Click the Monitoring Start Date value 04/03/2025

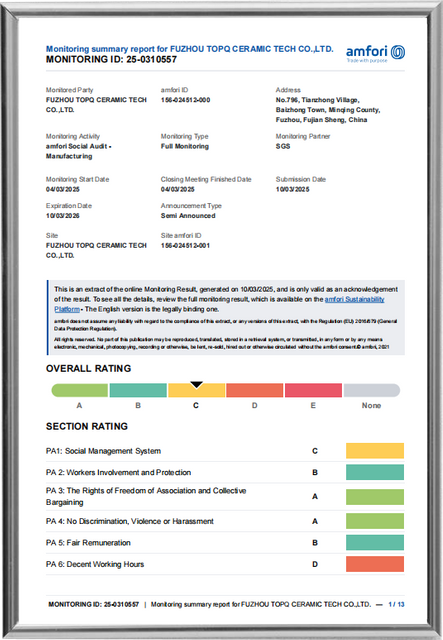tap(62, 189)
